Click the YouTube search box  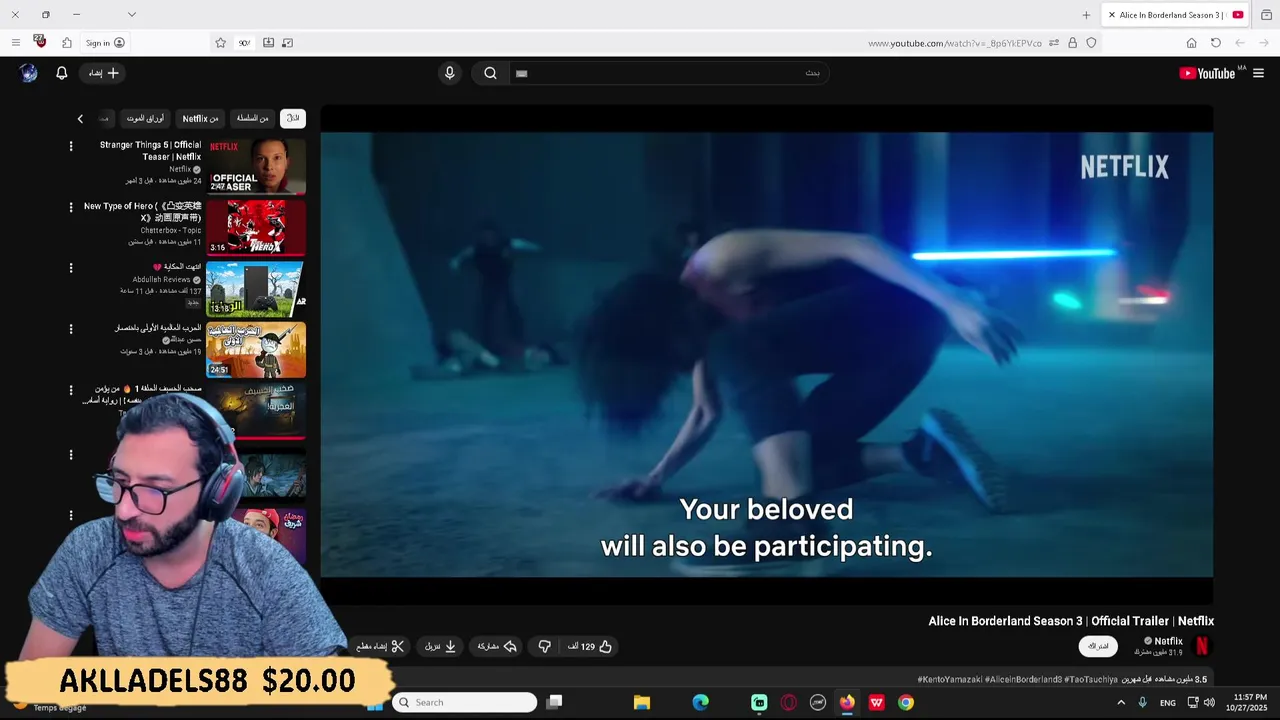point(668,73)
